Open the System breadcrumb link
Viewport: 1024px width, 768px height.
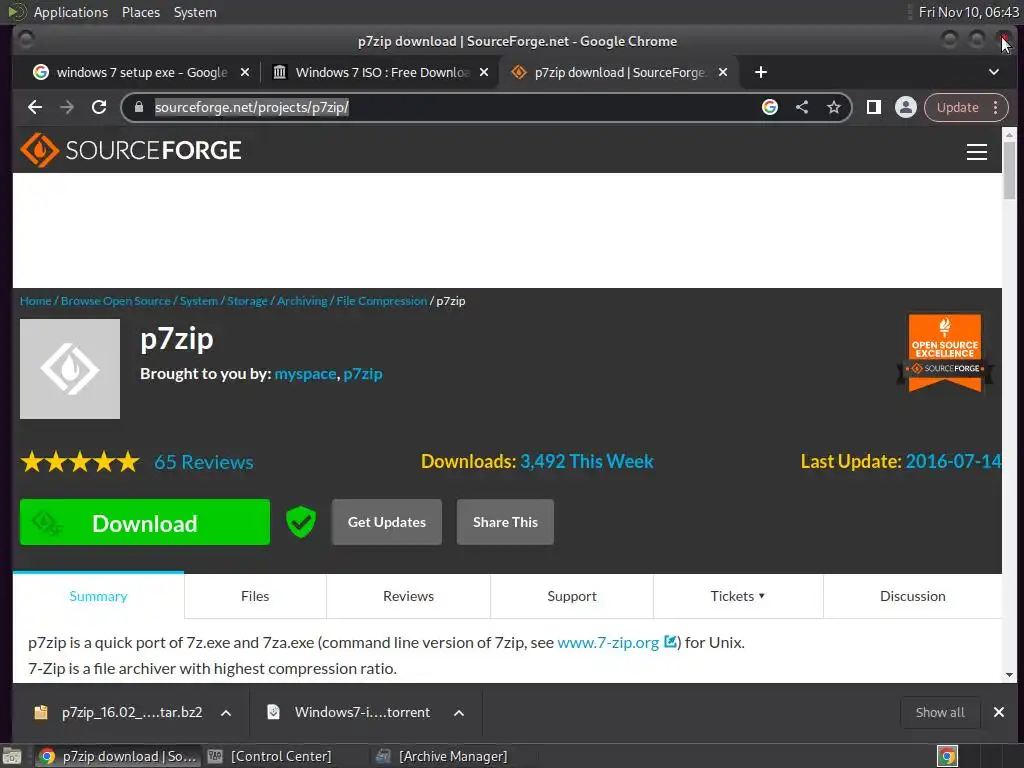coord(199,301)
